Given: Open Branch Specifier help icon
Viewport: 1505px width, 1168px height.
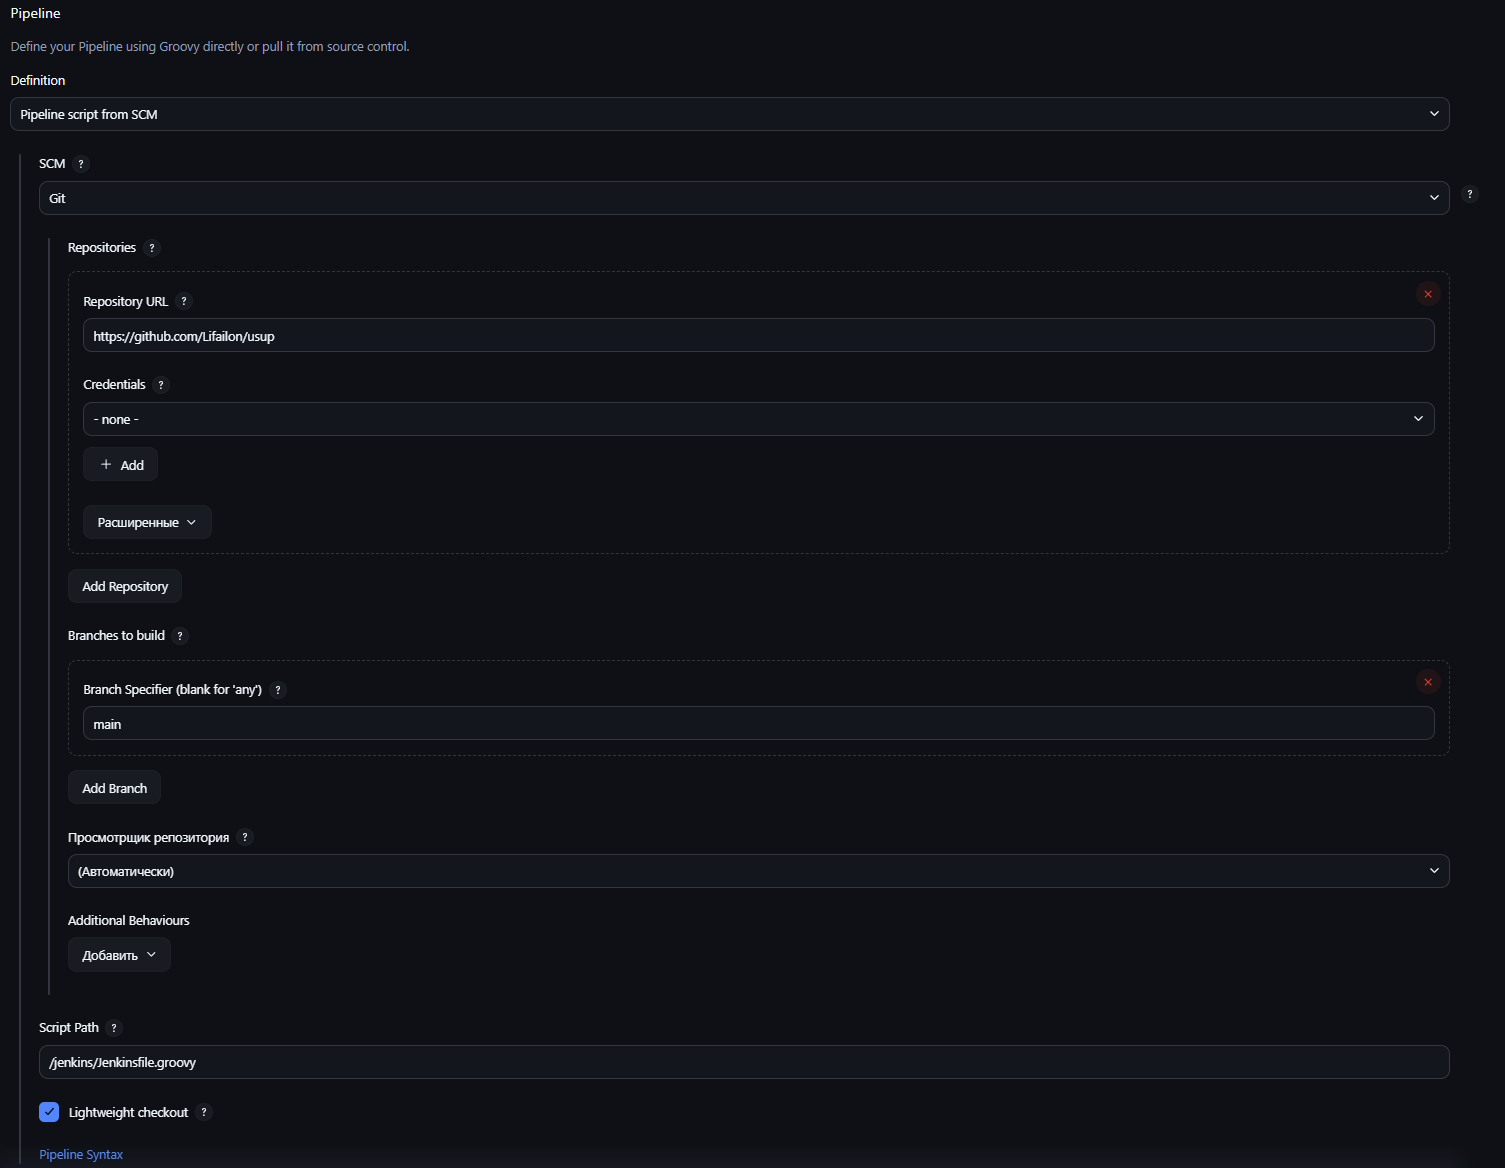Looking at the screenshot, I should [x=278, y=690].
